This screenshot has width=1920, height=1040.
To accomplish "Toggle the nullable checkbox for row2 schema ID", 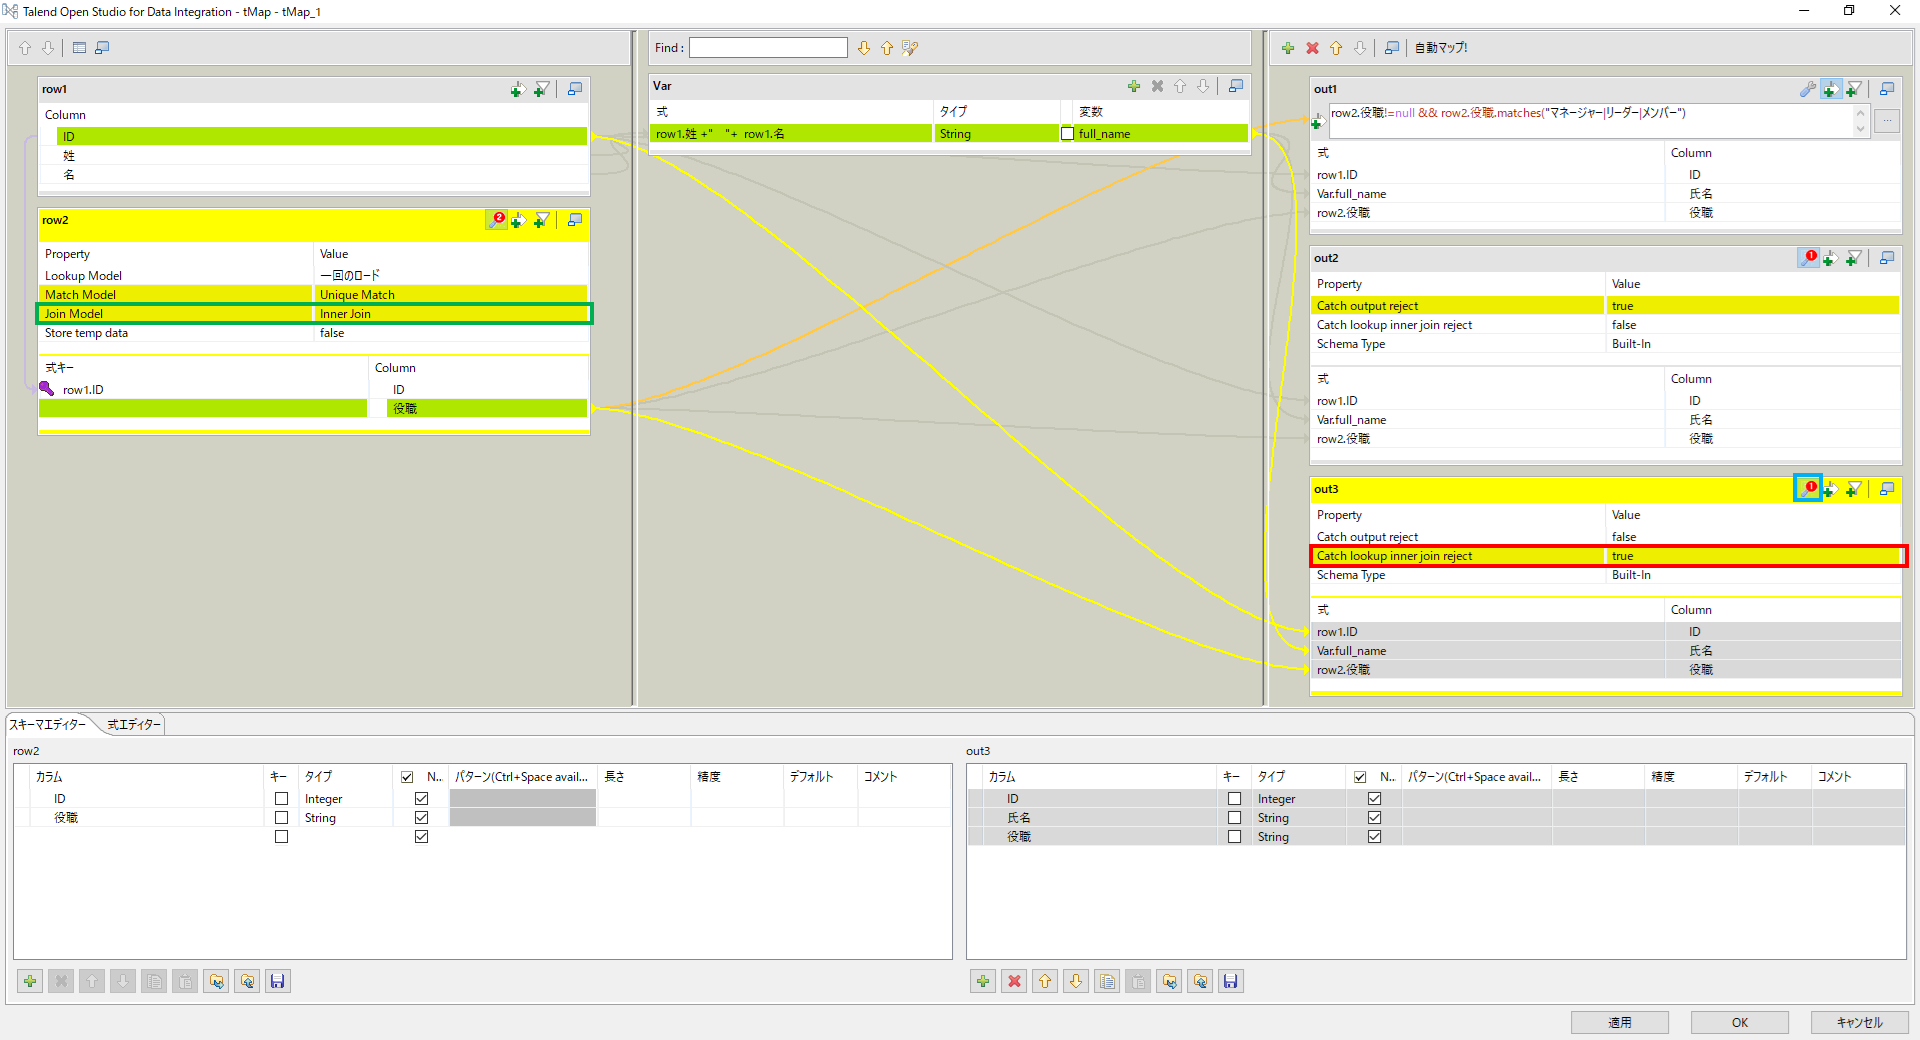I will point(421,799).
